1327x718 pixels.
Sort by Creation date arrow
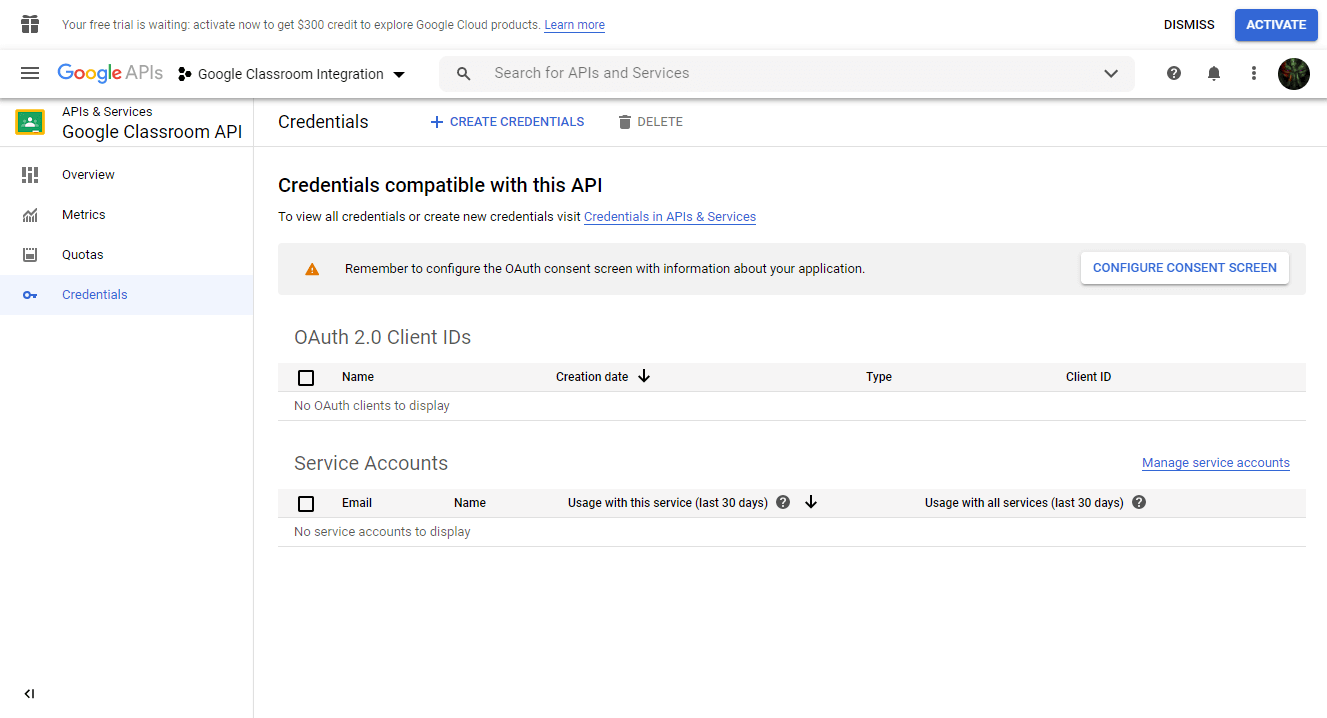coord(644,376)
